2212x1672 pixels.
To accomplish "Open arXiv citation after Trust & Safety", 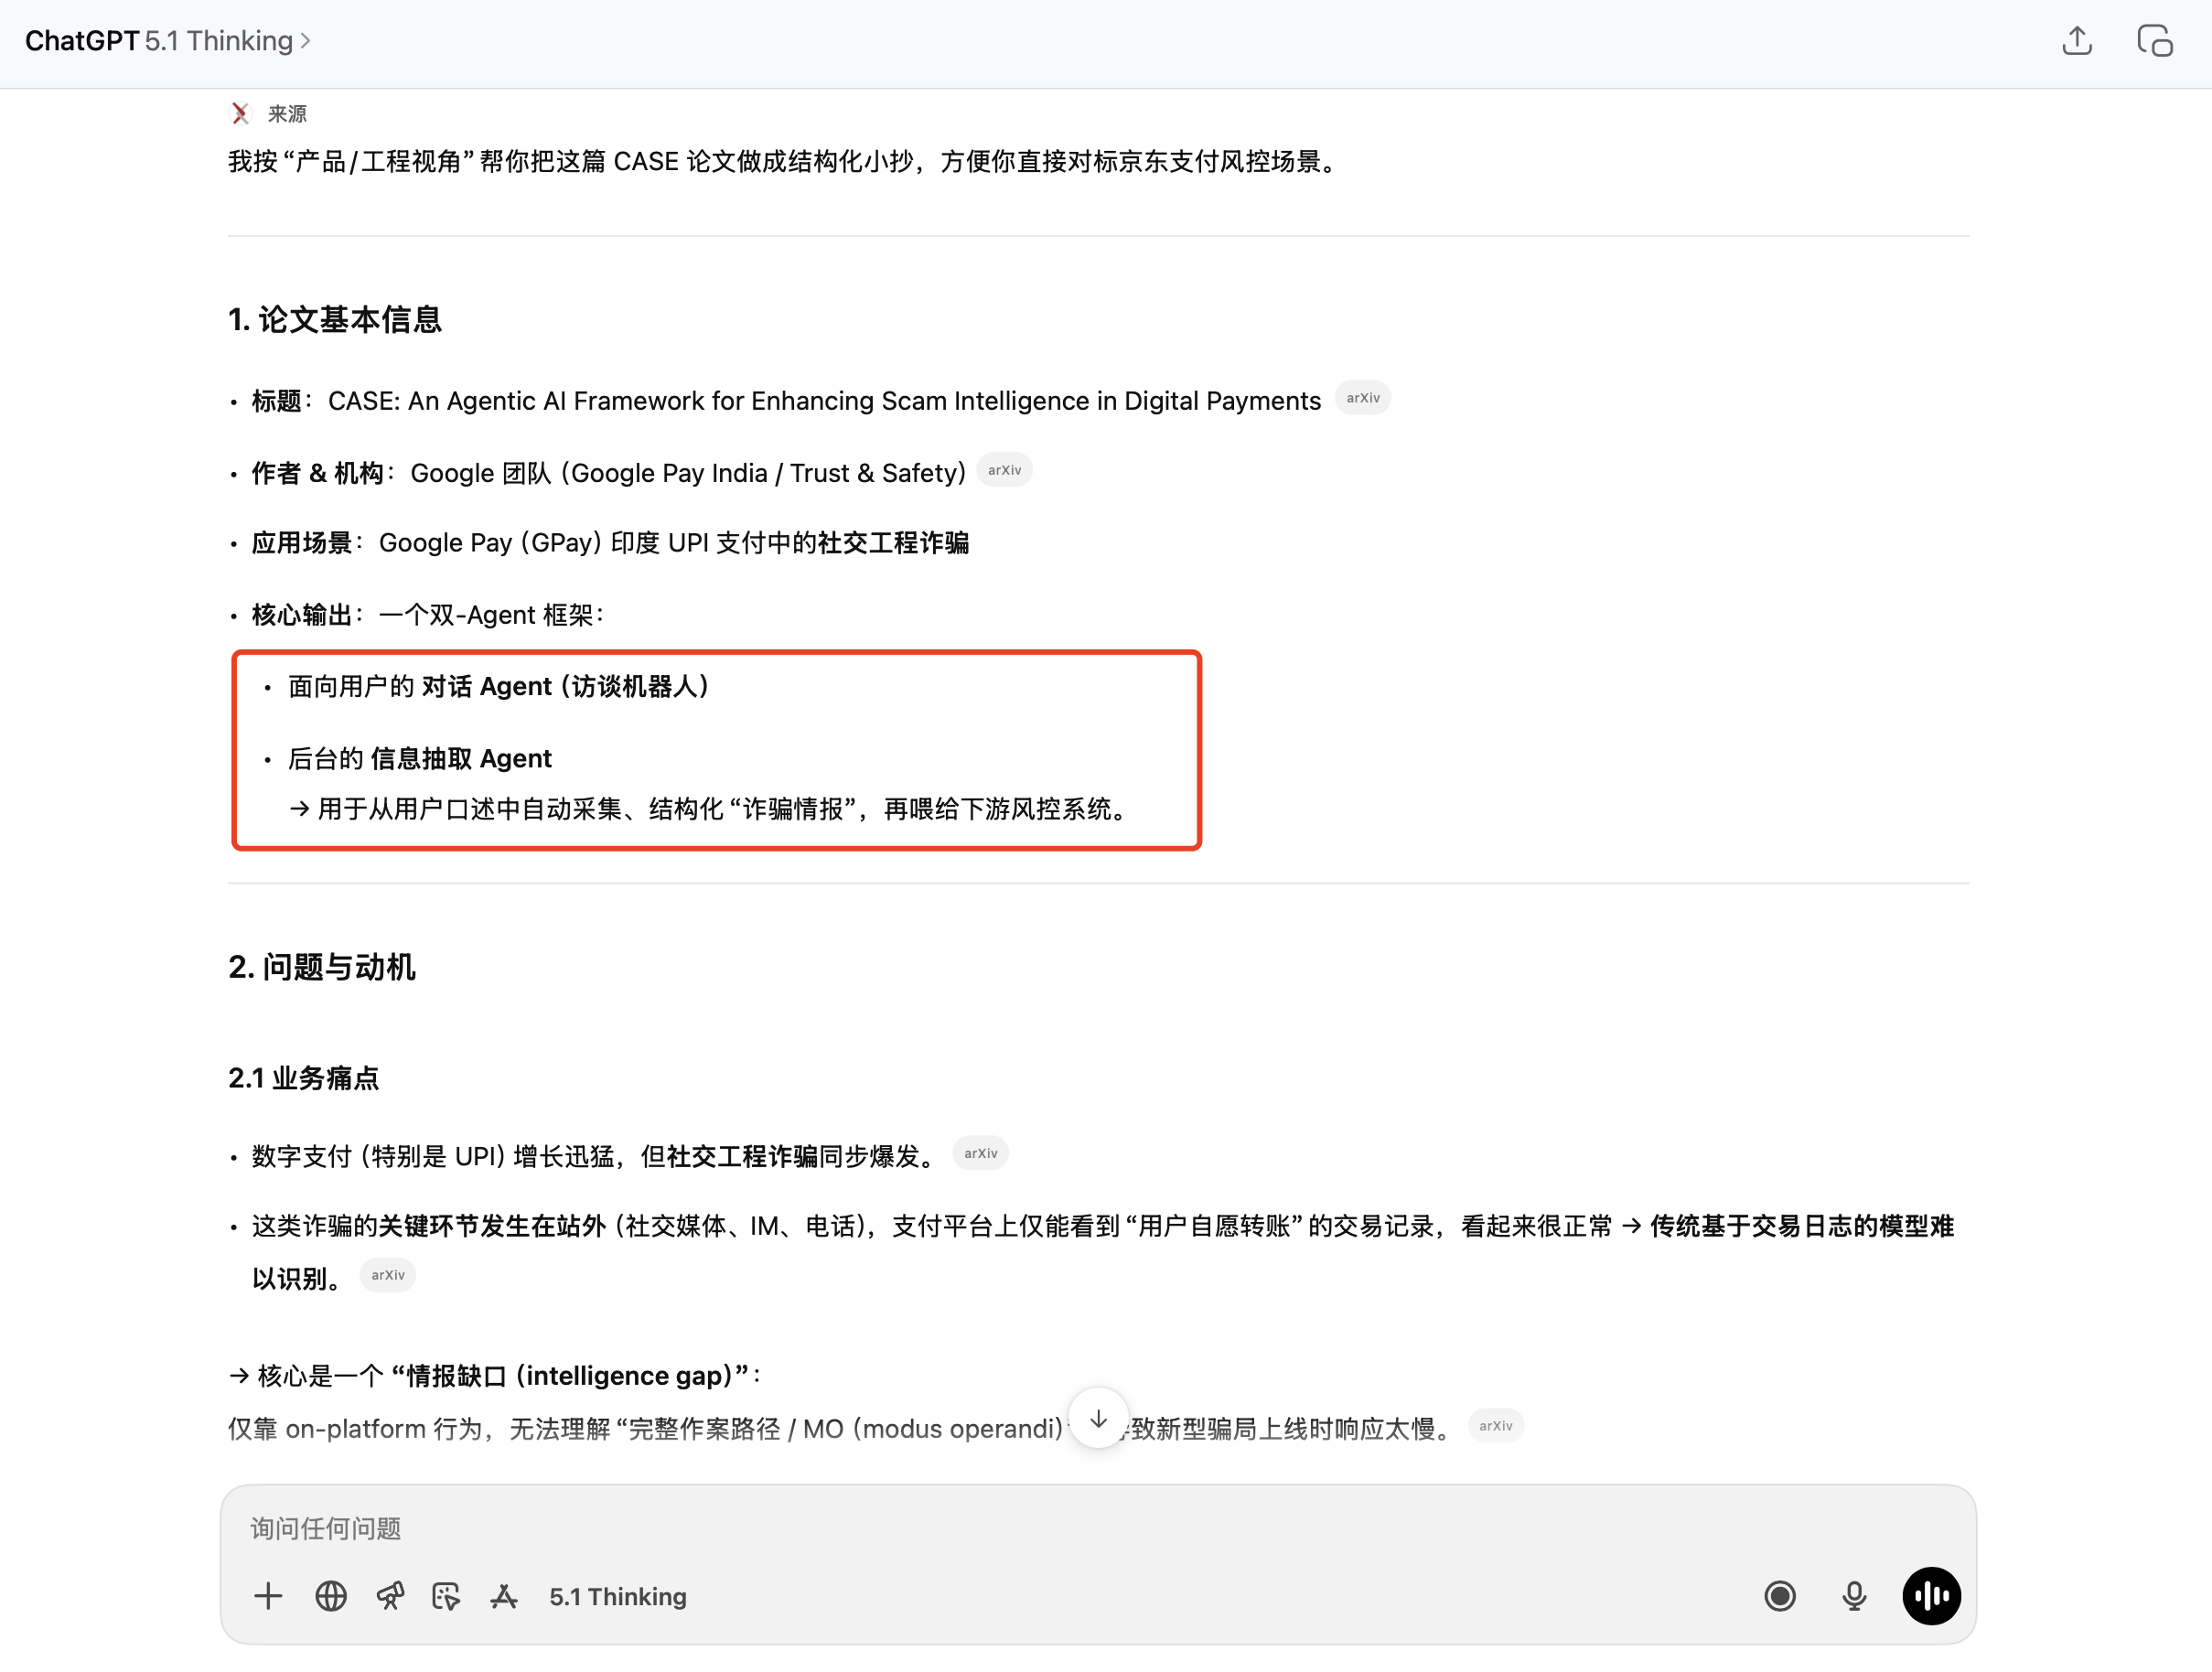I will click(1004, 470).
